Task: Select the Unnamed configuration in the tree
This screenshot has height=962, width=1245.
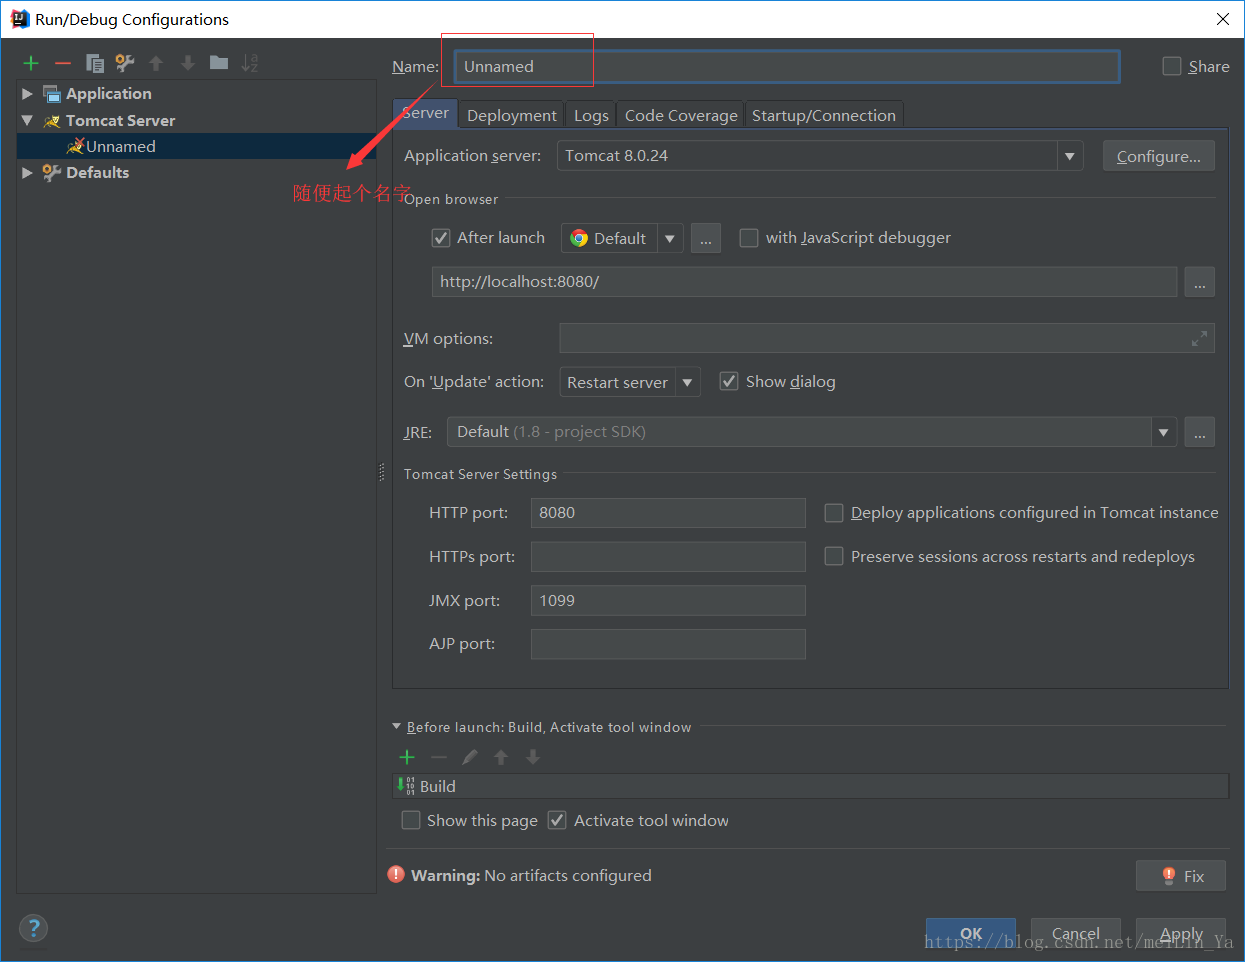Action: click(x=197, y=146)
